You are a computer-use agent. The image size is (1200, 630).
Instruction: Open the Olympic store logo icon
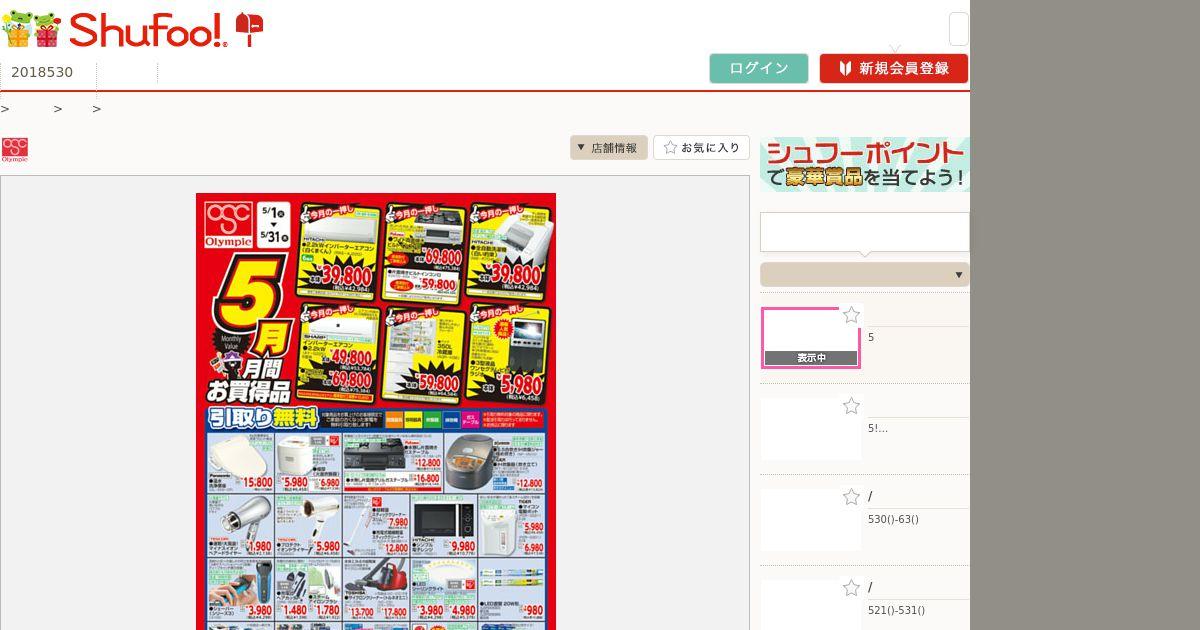click(x=15, y=150)
